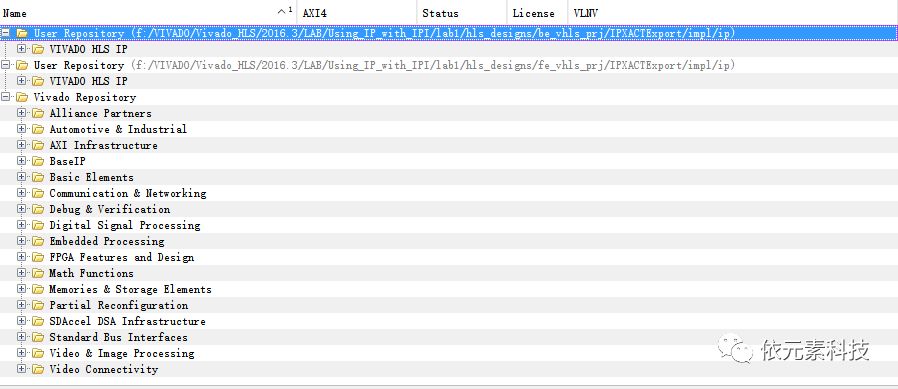
Task: Click the Alliance Partners folder icon
Action: pyautogui.click(x=38, y=113)
